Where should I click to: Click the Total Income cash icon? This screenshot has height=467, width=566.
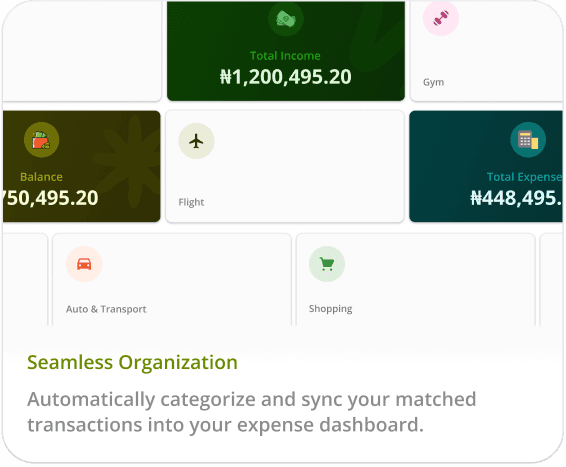point(286,19)
